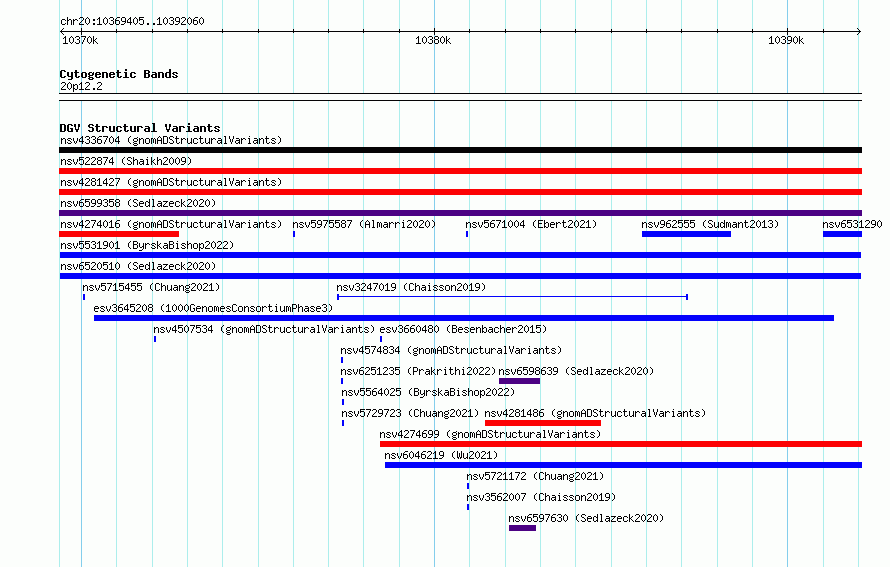The image size is (890, 567).
Task: Select the purple nsv6598639 variant bar
Action: (519, 381)
